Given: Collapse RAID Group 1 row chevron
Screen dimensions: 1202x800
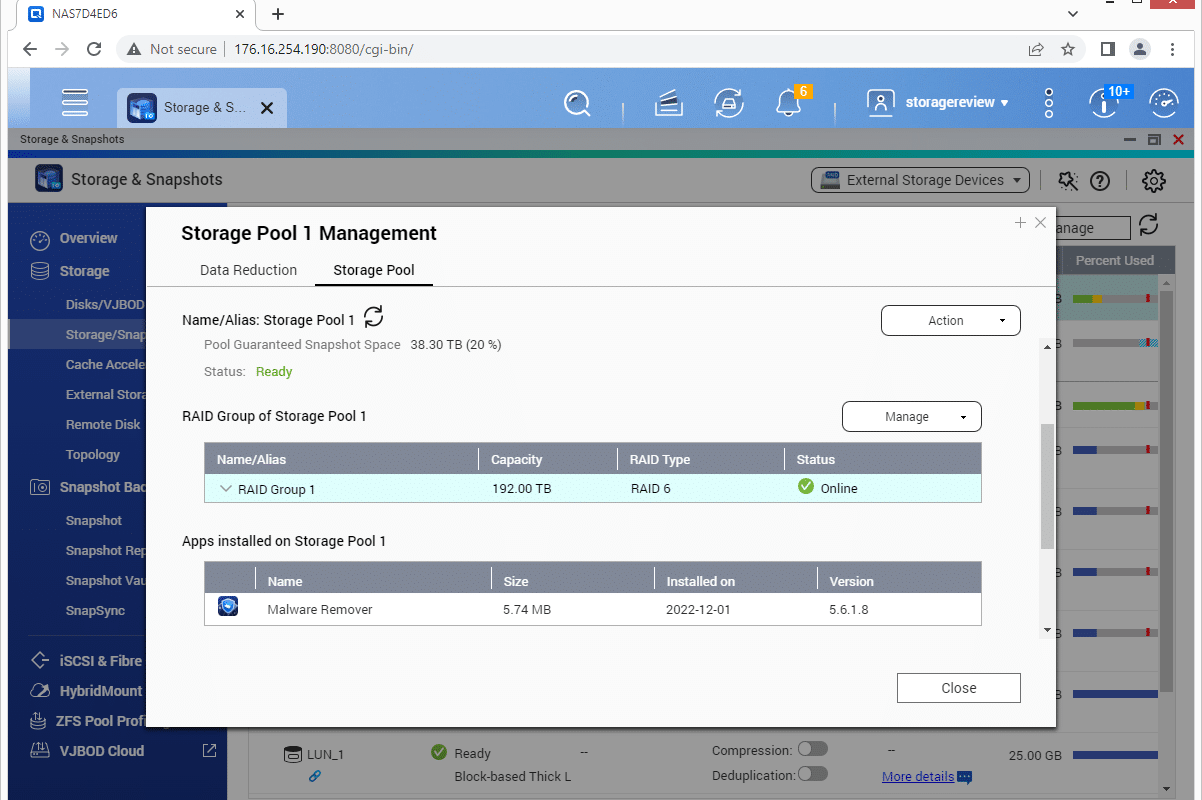Looking at the screenshot, I should (225, 489).
